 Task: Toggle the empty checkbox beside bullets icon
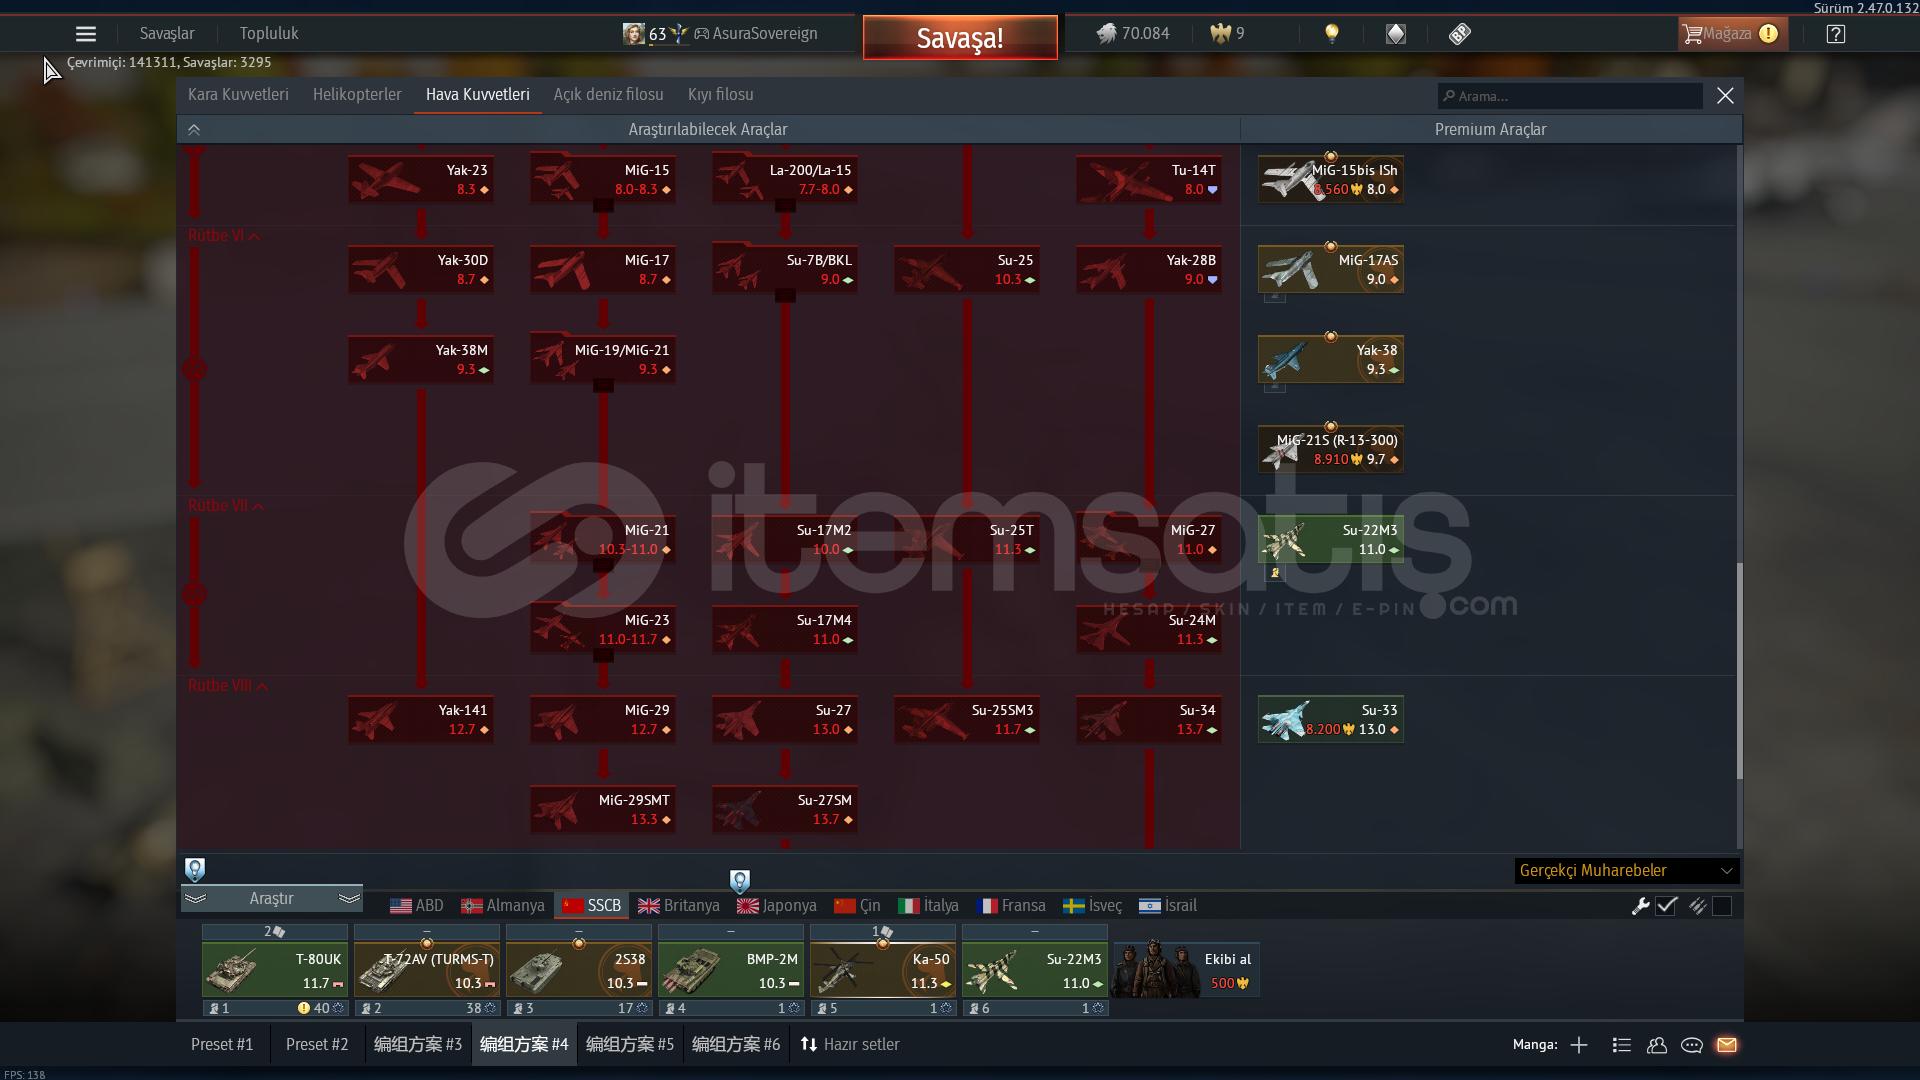point(1722,906)
